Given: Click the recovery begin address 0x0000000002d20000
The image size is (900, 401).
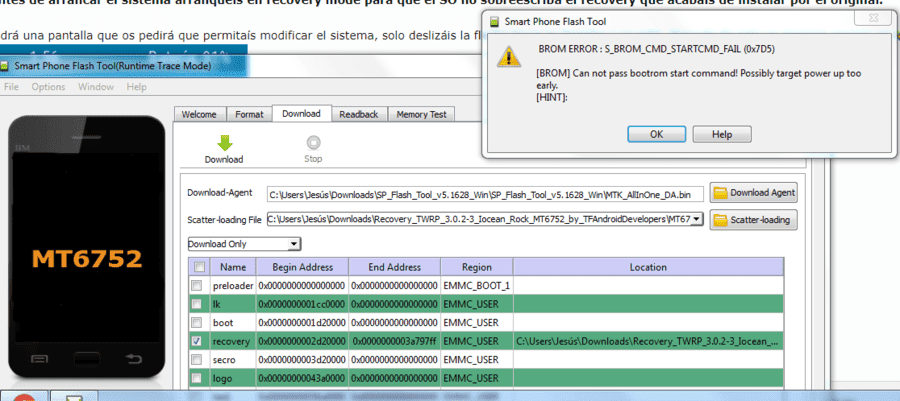Looking at the screenshot, I should [x=302, y=342].
